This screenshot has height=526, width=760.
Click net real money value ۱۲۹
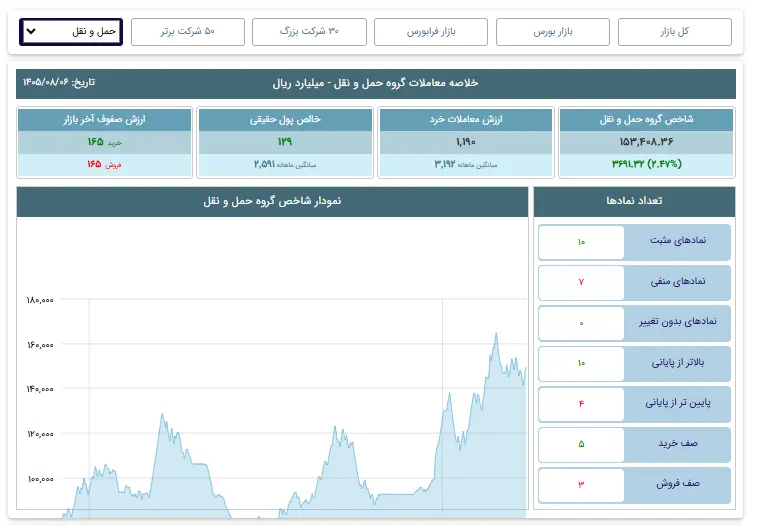click(x=285, y=142)
